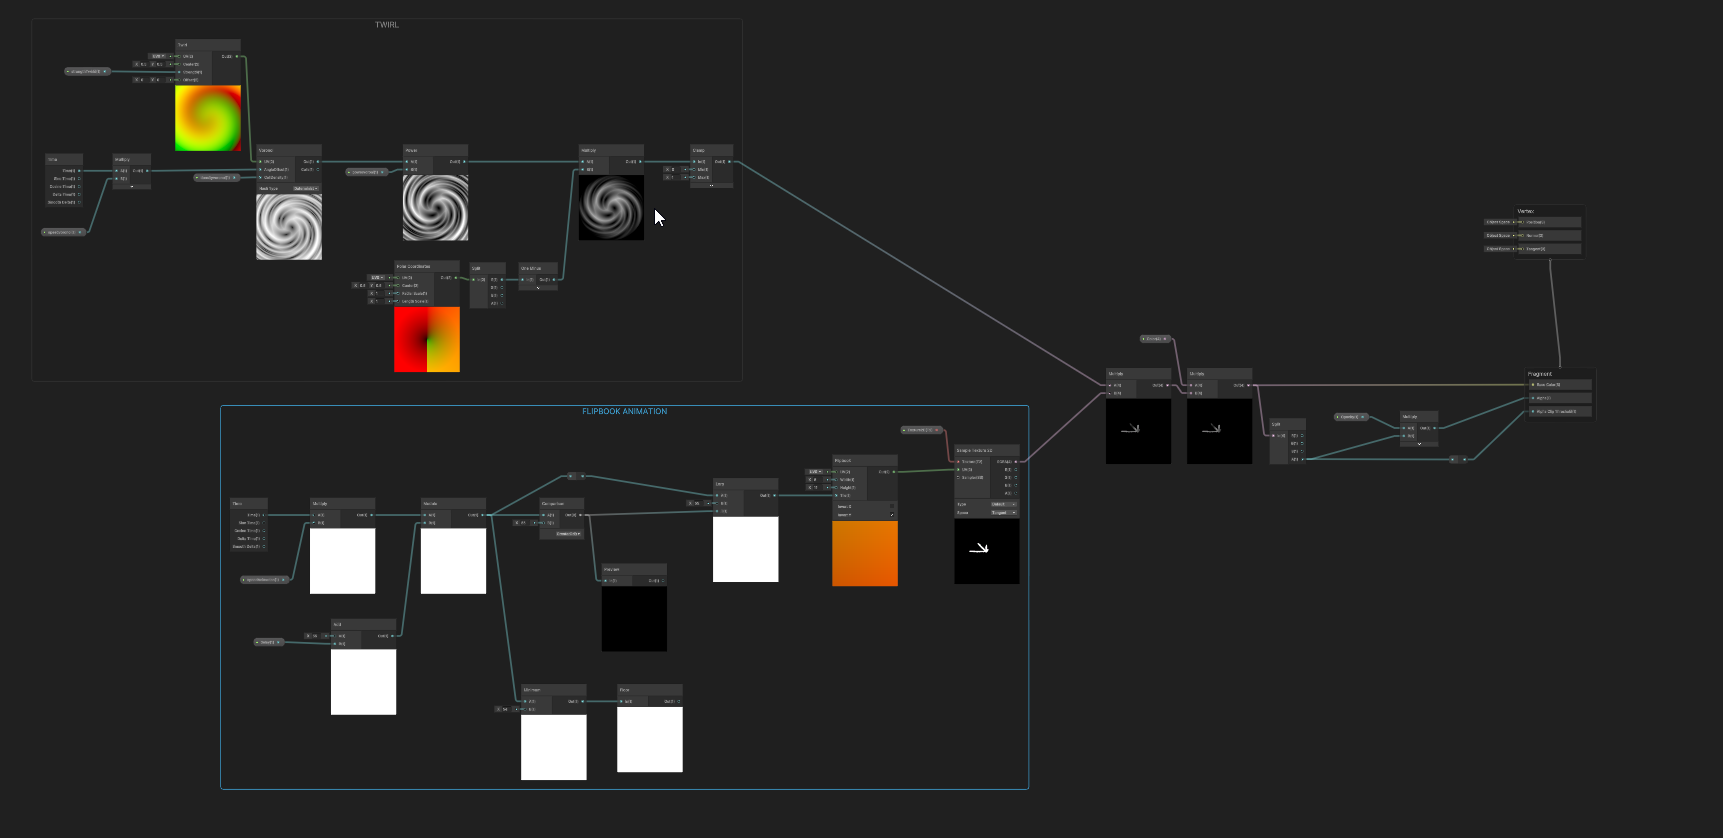Select the Opacity property pill
Screen dimensions: 1723x838
[1351, 417]
